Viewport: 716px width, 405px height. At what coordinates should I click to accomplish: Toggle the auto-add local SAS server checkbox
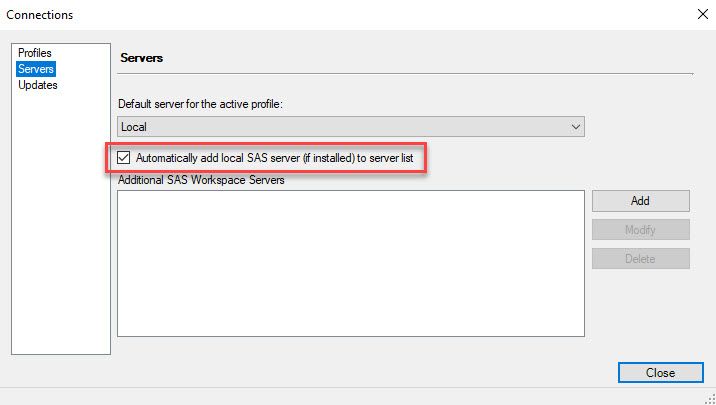click(124, 158)
